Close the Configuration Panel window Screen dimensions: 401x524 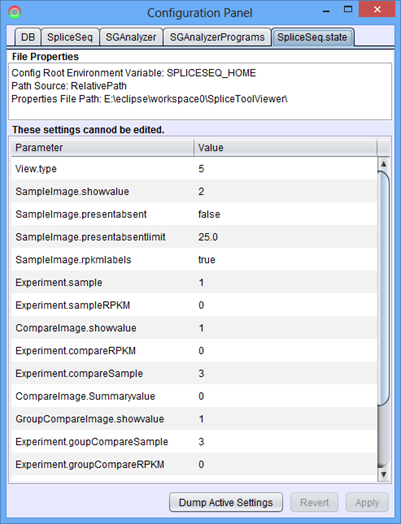377,9
